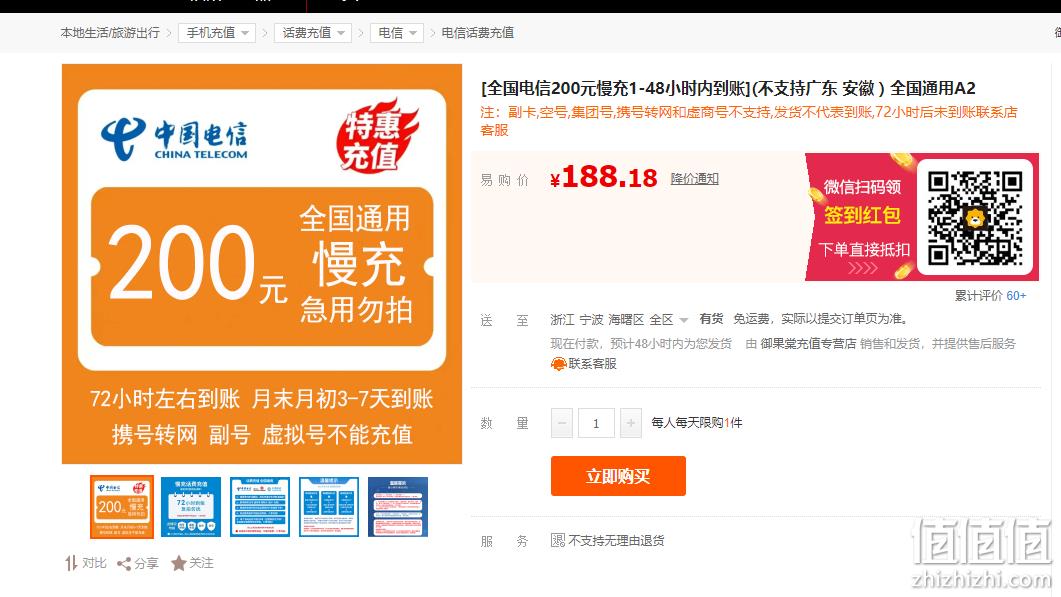
Task: Click the 不支持无理由退货 service icon
Action: (558, 540)
